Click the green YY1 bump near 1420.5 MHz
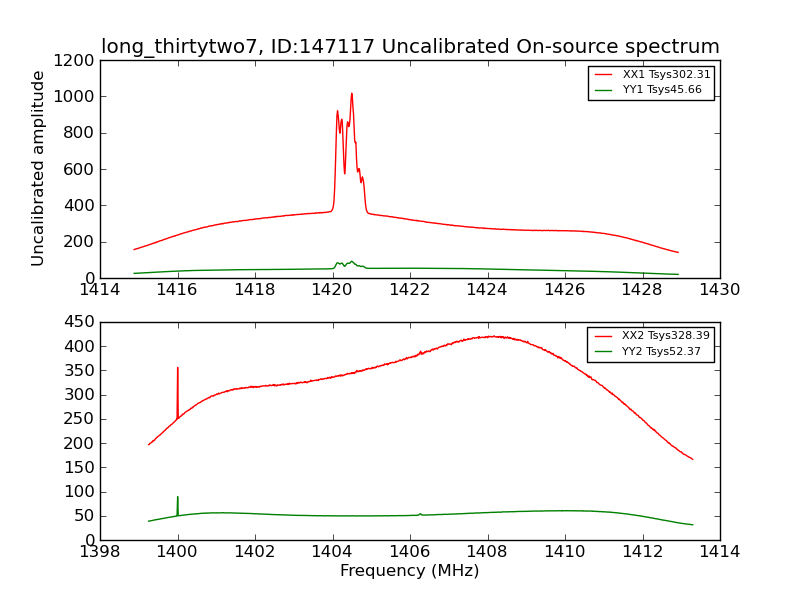This screenshot has width=800, height=600. coord(352,262)
